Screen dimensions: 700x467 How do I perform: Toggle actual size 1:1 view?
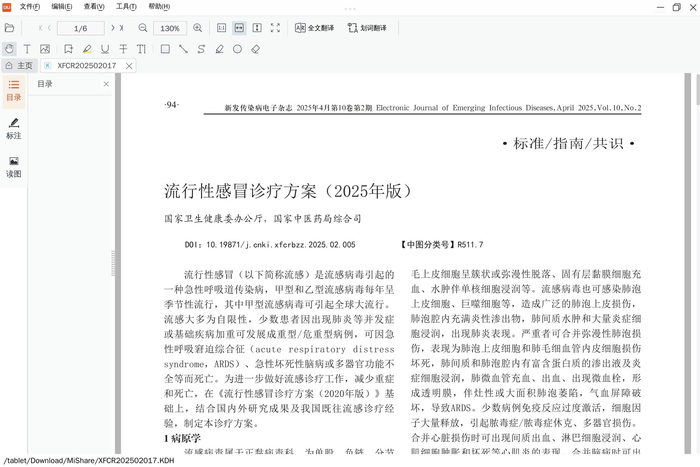pyautogui.click(x=221, y=28)
